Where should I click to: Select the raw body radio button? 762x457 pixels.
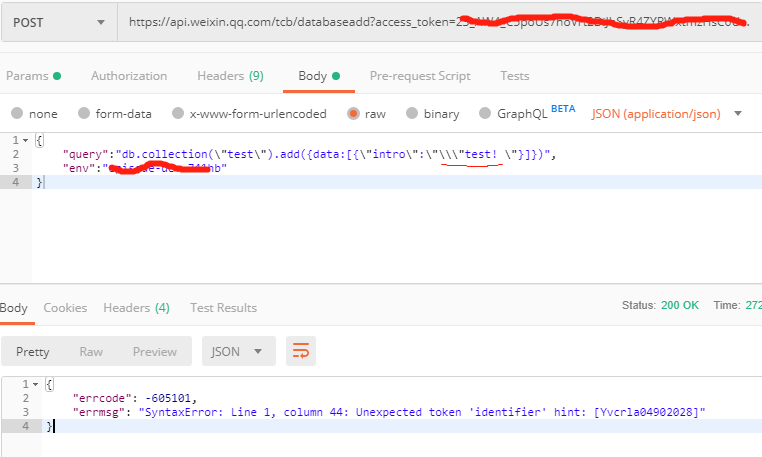pos(353,114)
